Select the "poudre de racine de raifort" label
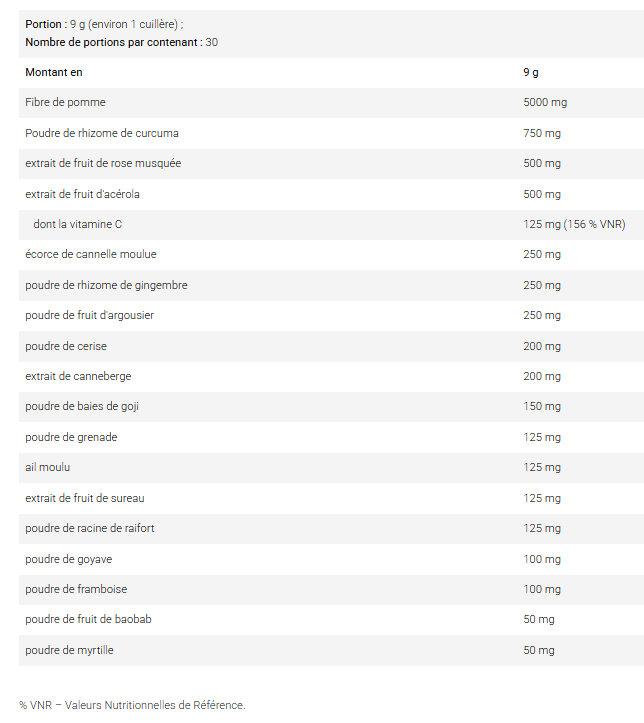This screenshot has width=644, height=723. (x=90, y=528)
